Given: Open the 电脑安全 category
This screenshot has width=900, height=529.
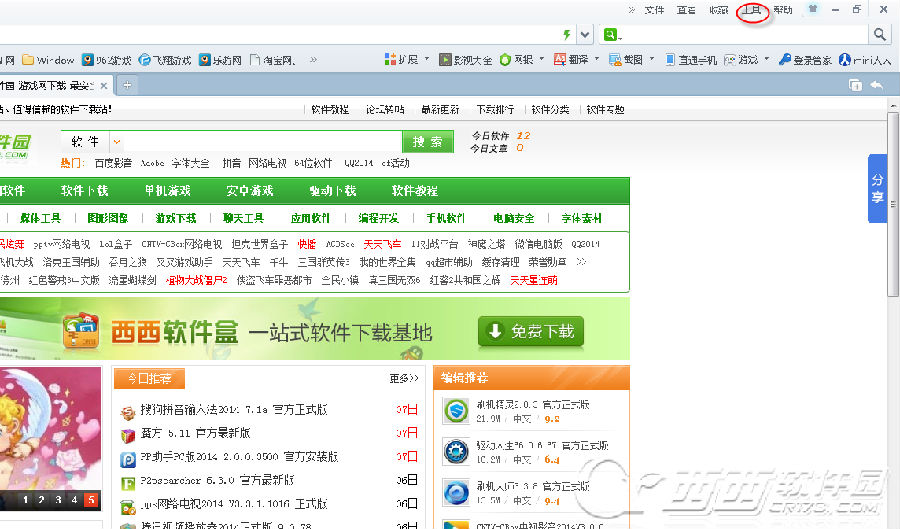Looking at the screenshot, I should click(x=514, y=218).
